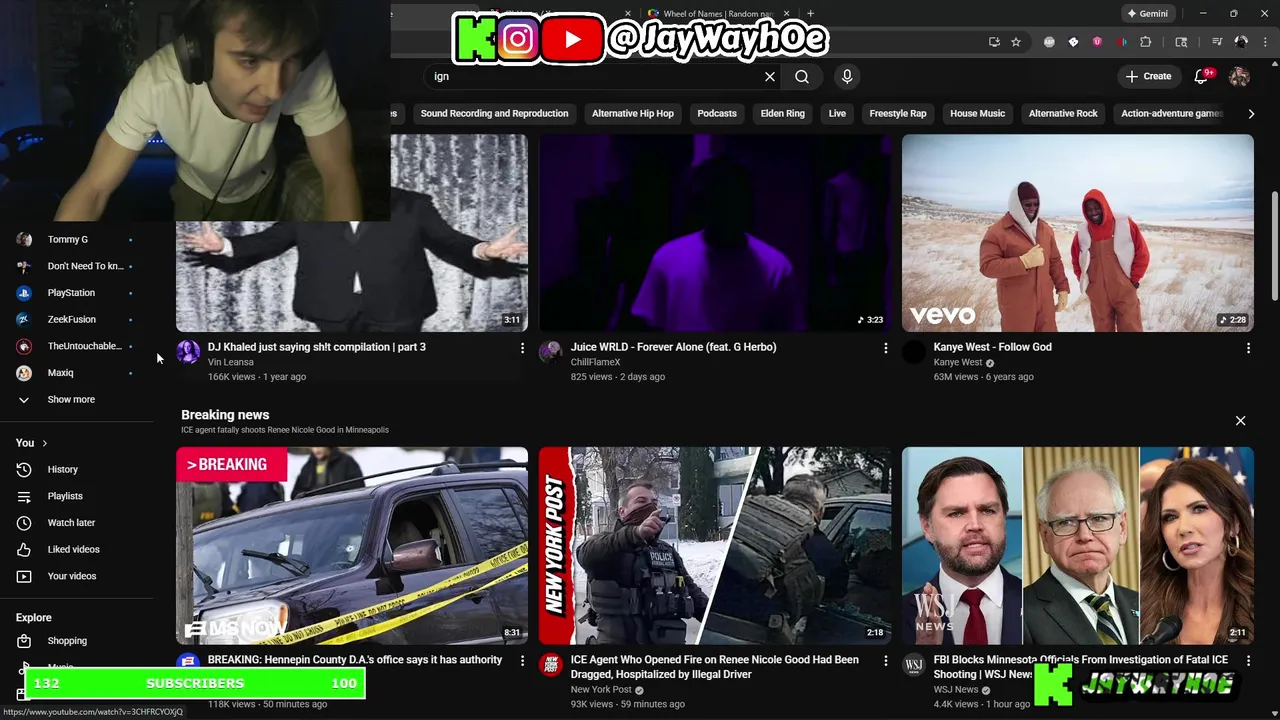Play Kanye West Follow God thumbnail
1280x720 pixels.
1077,233
